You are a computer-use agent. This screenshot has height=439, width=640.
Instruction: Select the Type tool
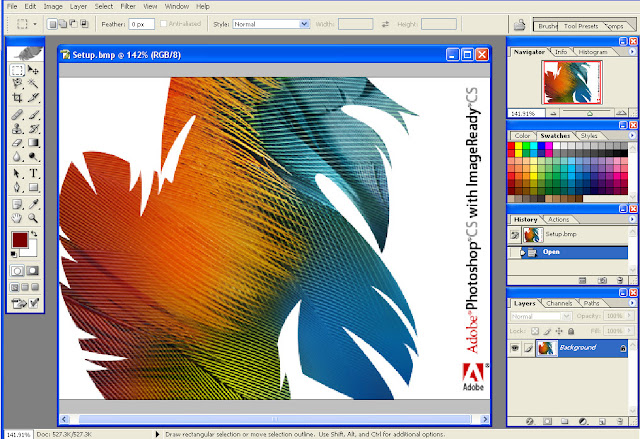tap(33, 173)
